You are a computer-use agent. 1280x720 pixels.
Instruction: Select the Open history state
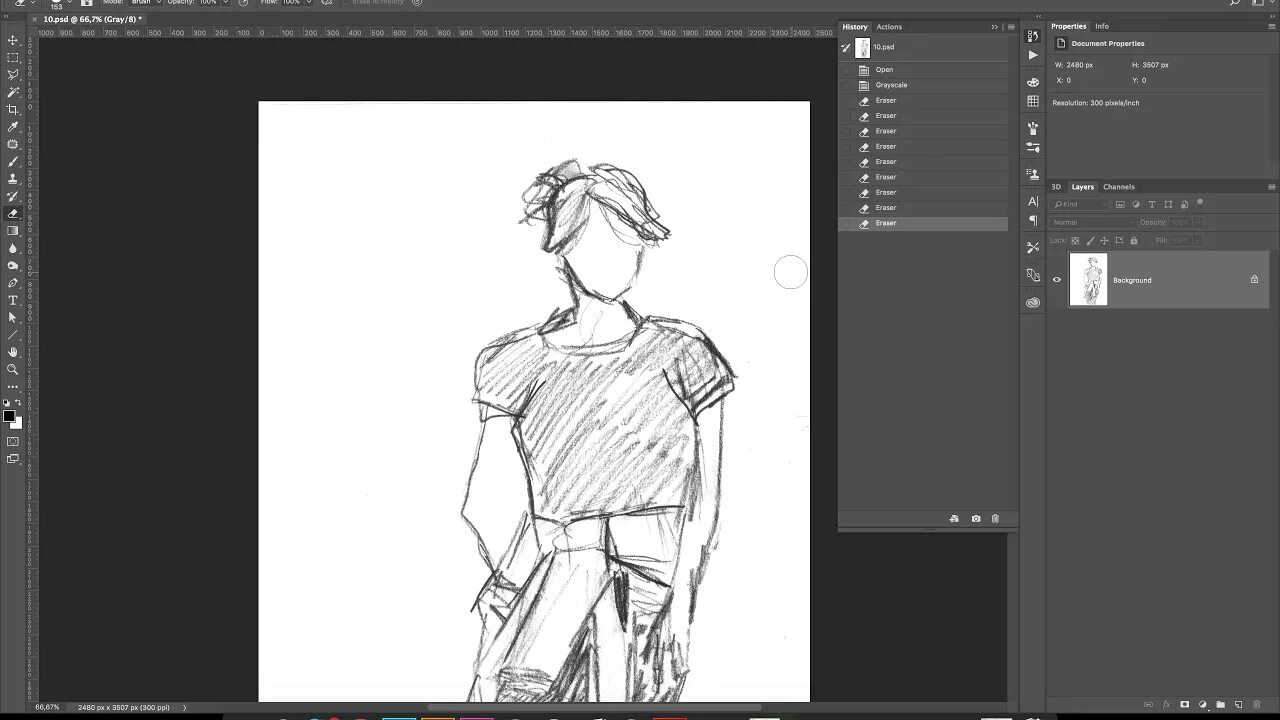[924, 70]
